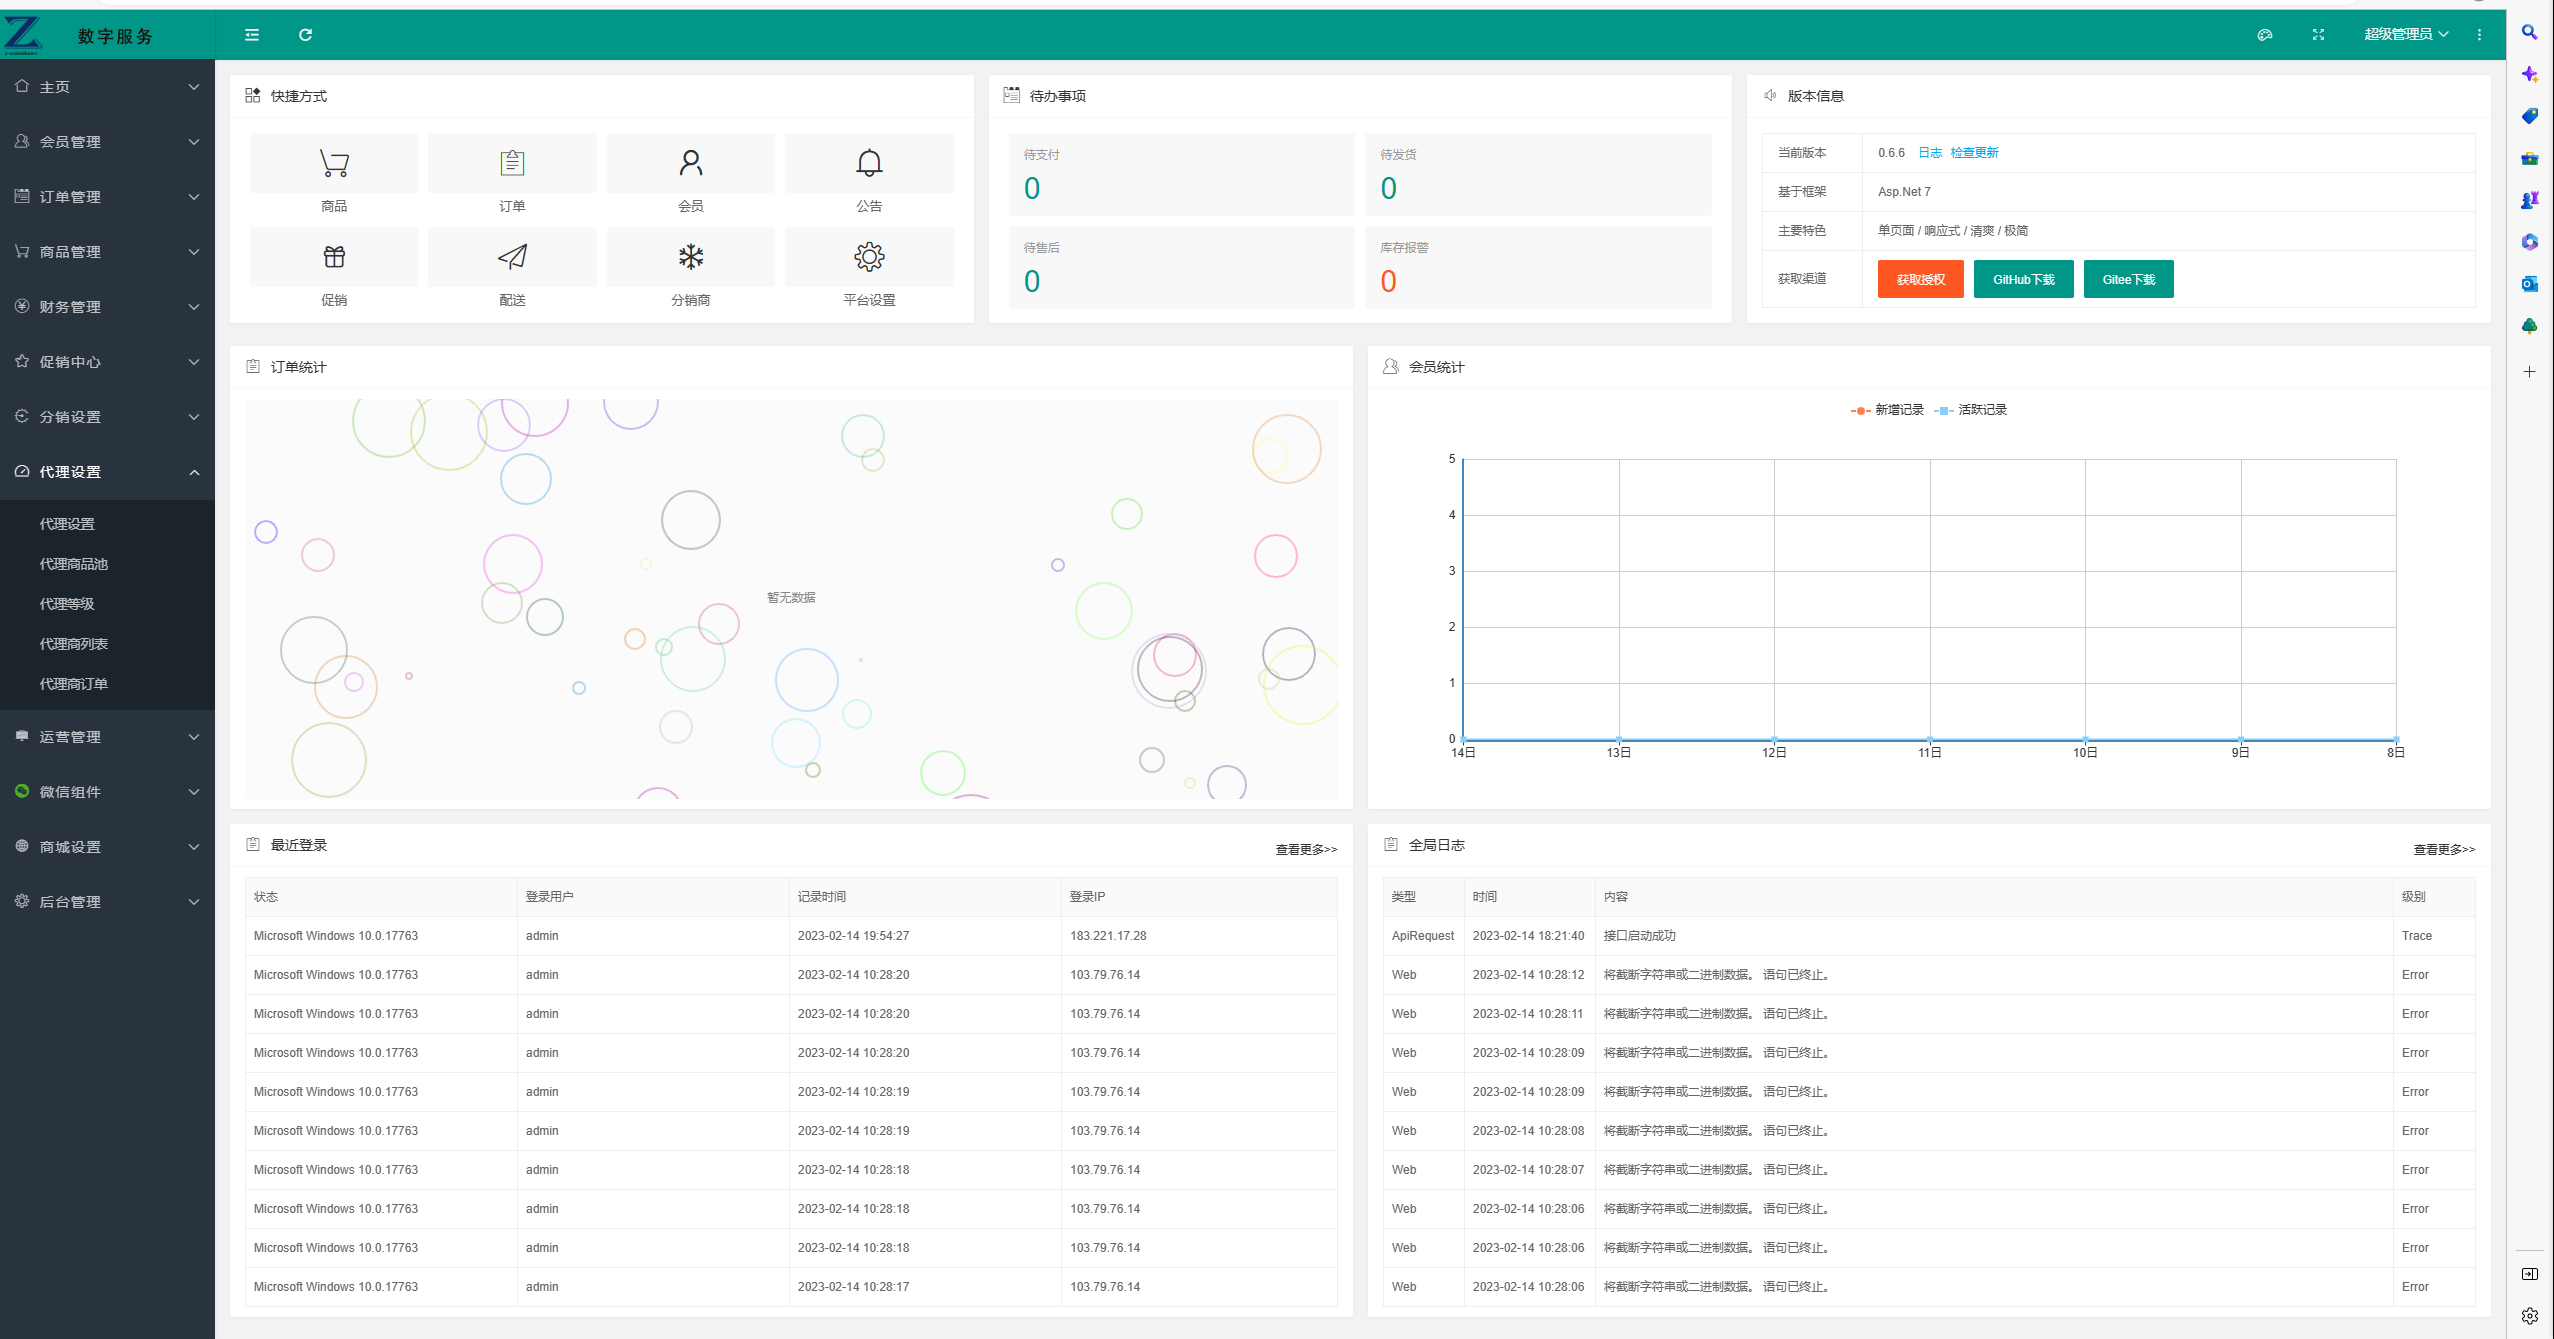Open the 日志 version link
Image resolution: width=2554 pixels, height=1339 pixels.
pyautogui.click(x=1930, y=153)
